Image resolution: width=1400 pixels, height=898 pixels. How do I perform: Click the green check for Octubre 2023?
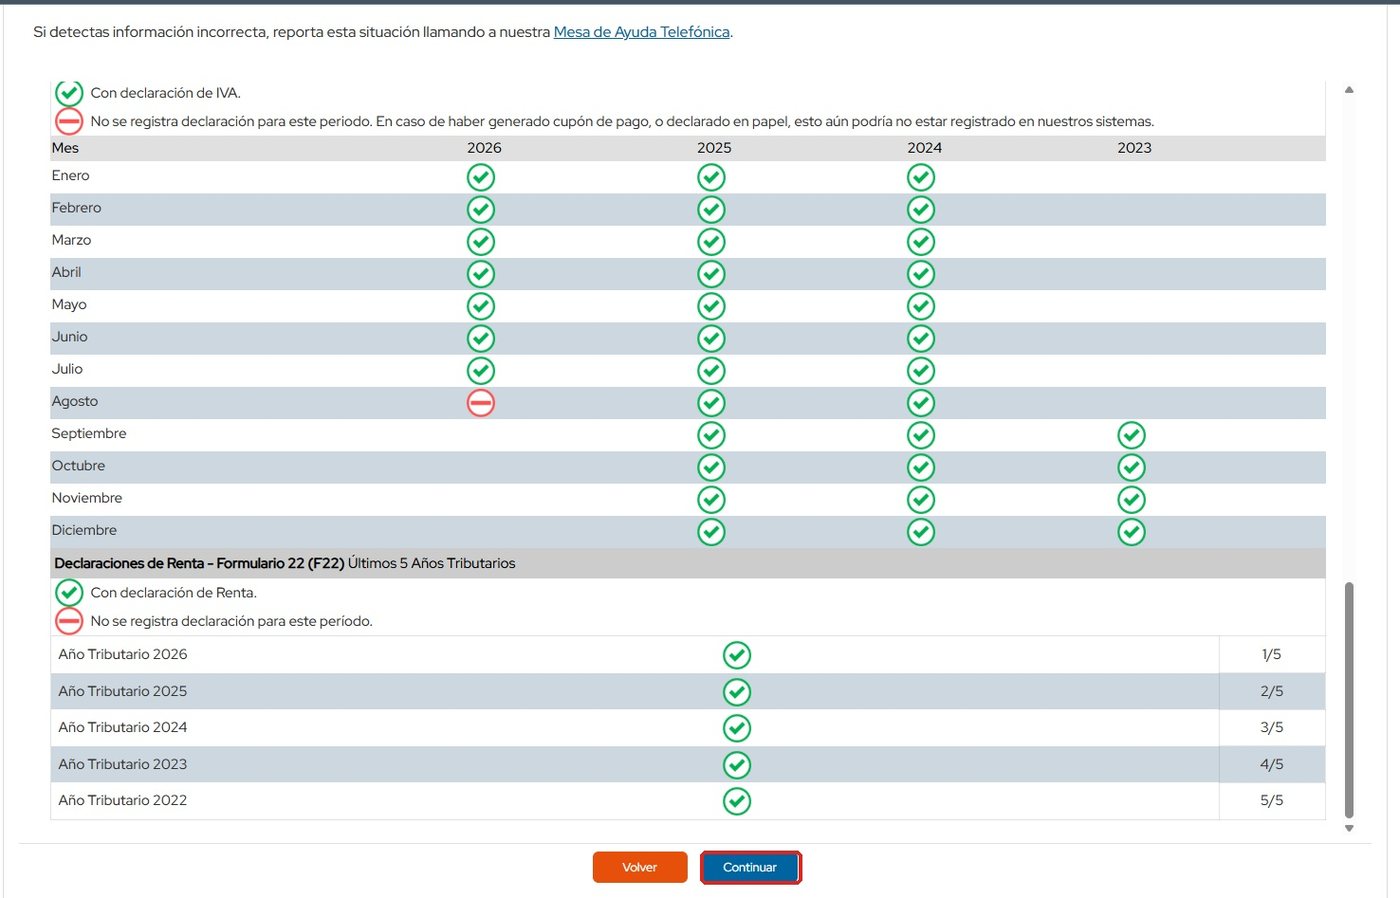point(1131,467)
